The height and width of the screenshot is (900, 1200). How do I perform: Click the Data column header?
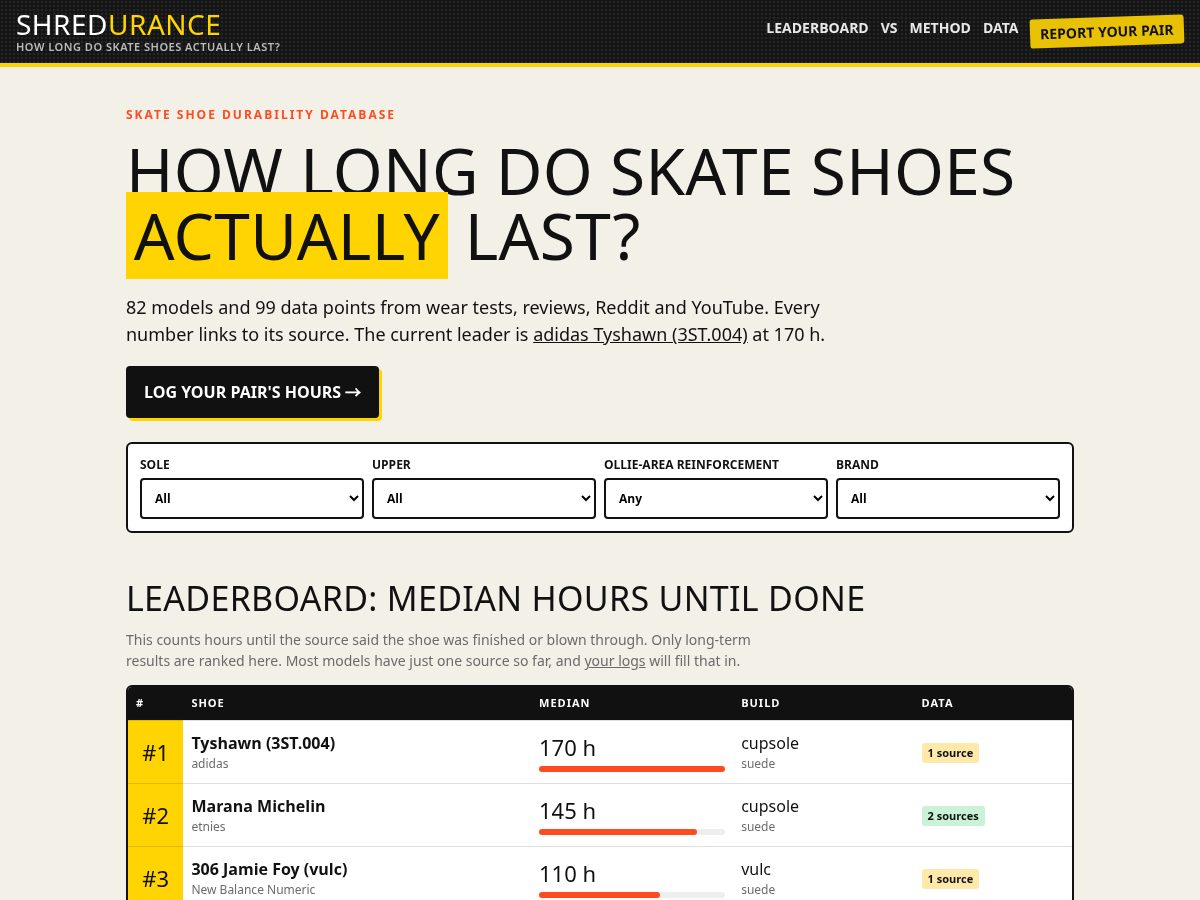coord(937,703)
